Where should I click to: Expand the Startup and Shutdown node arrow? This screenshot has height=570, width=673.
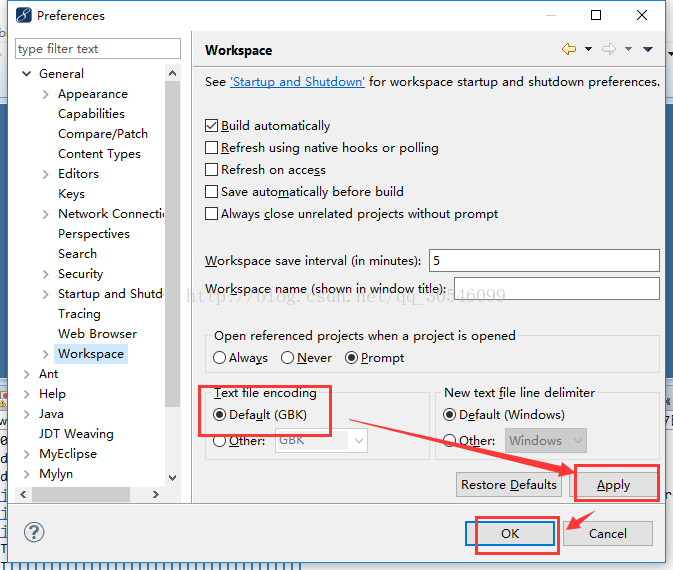[46, 294]
